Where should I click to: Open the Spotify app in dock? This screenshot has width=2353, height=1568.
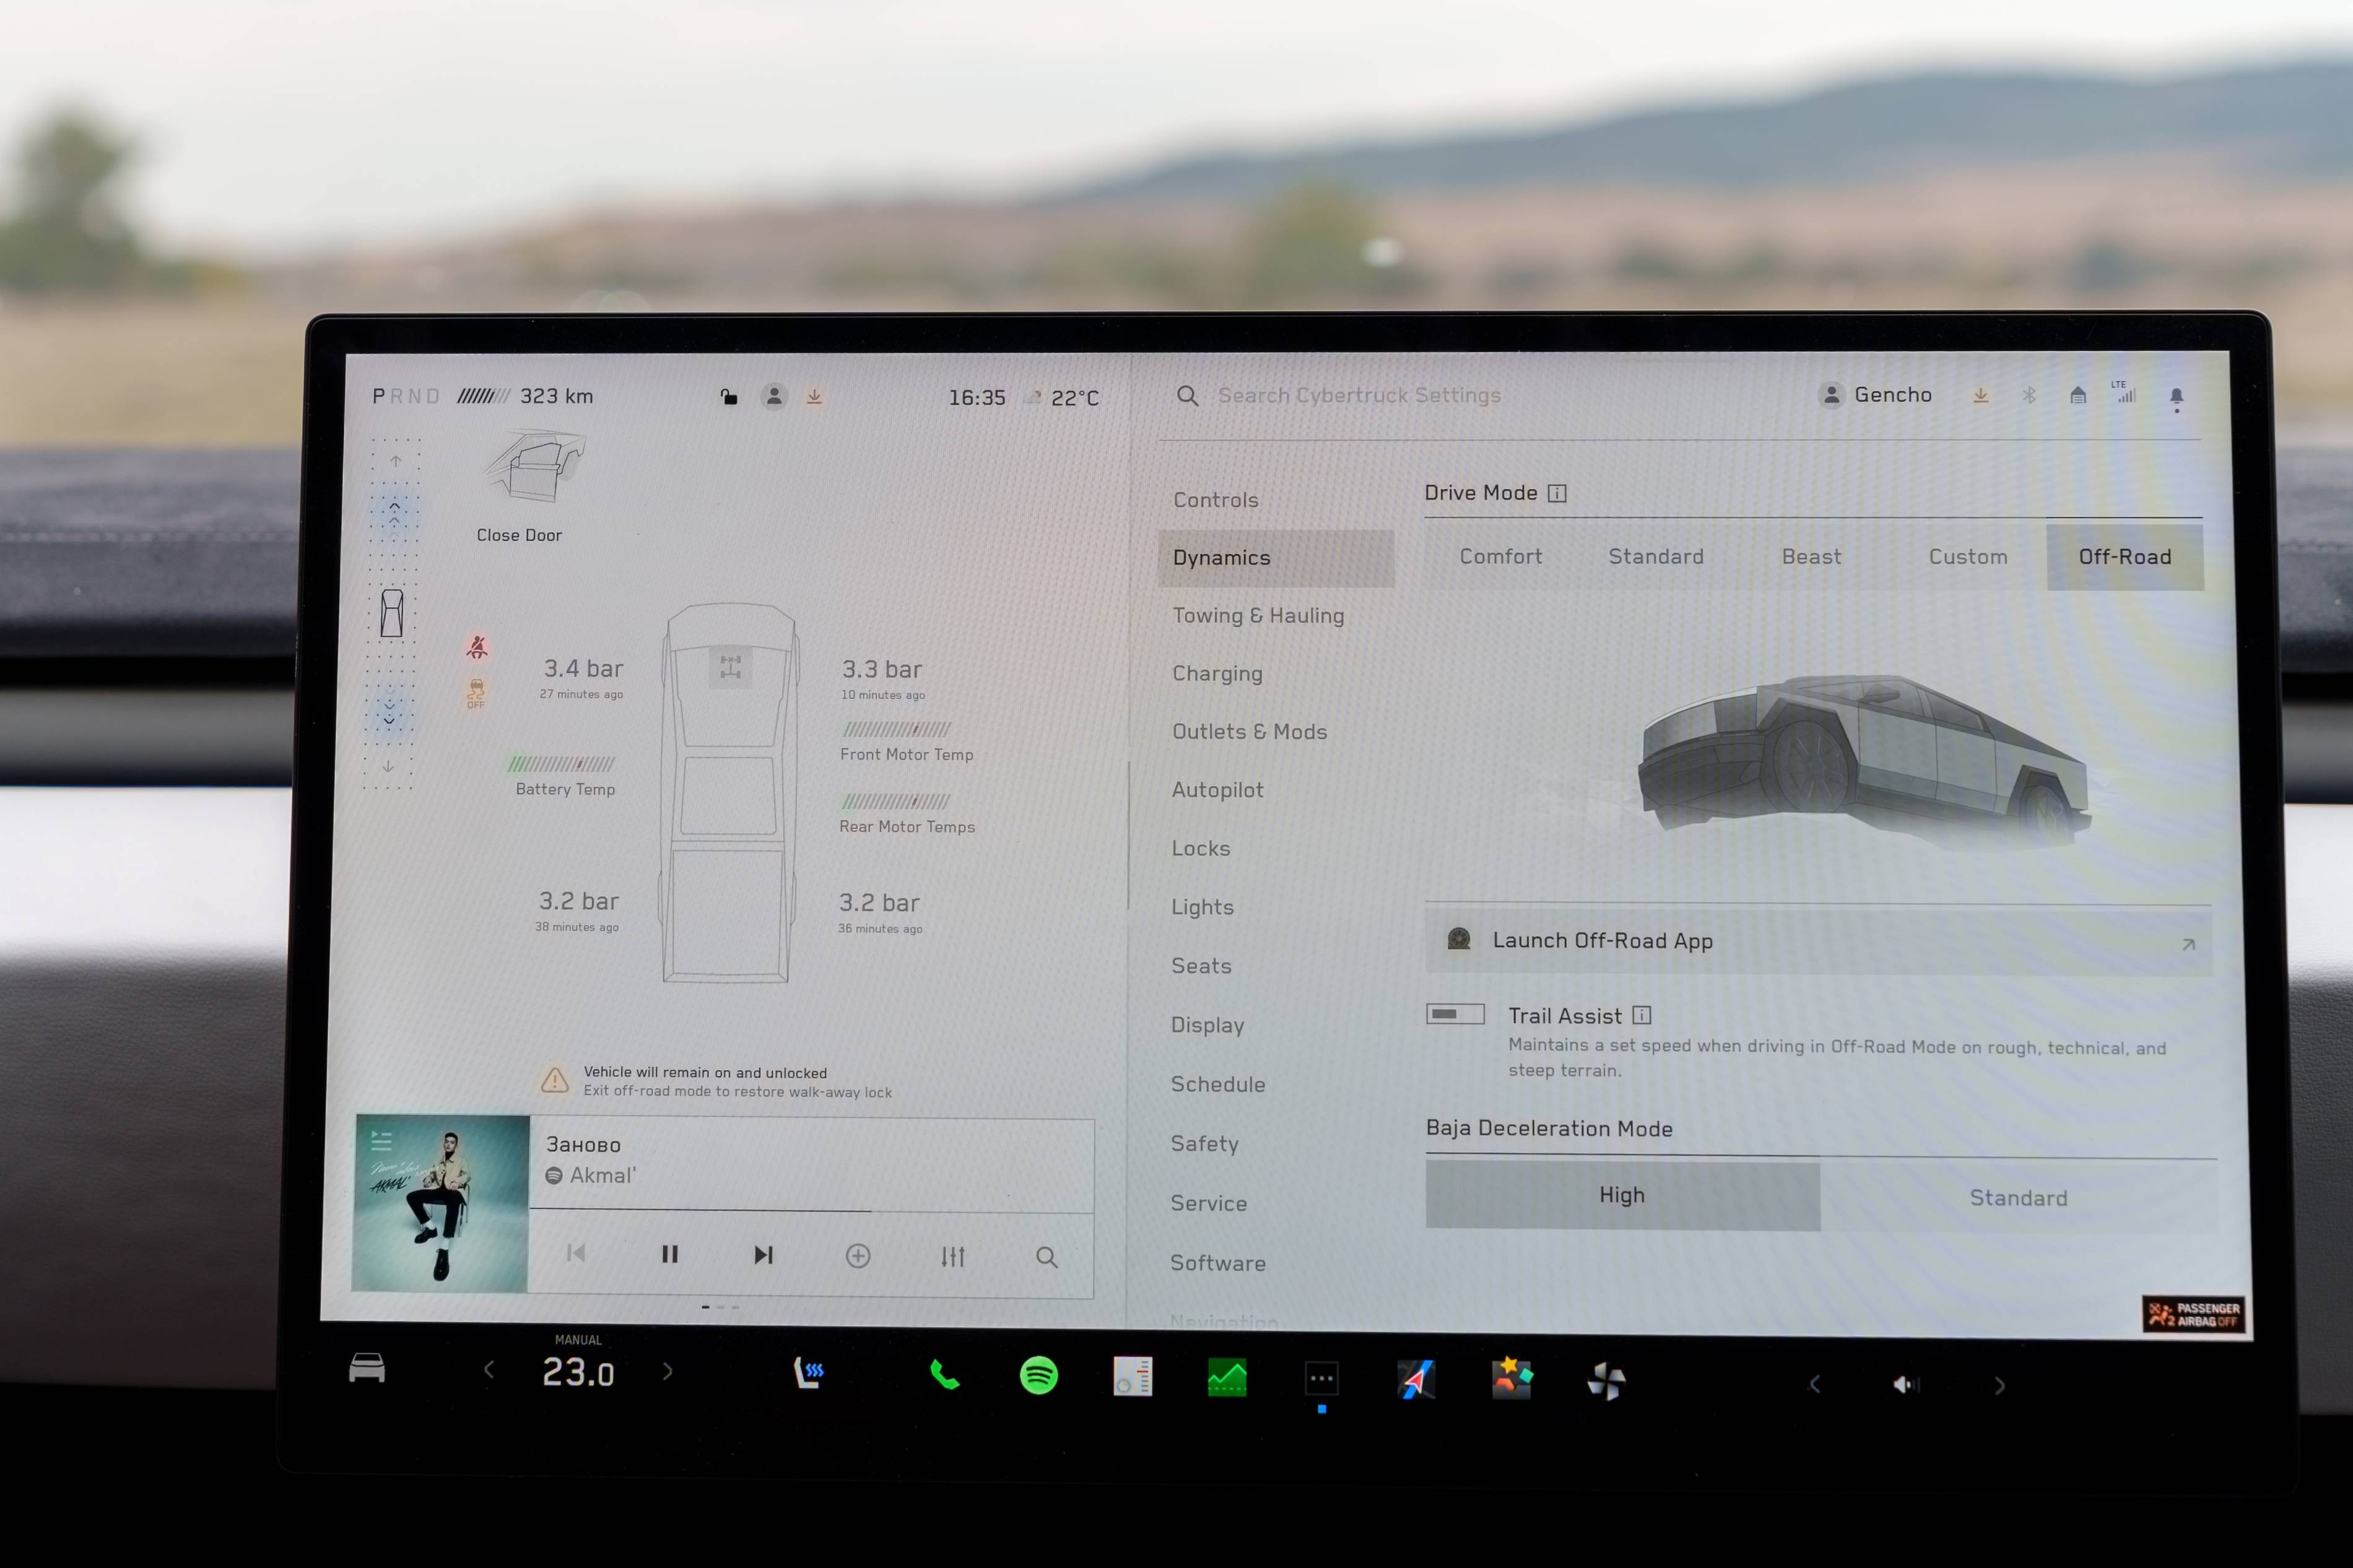click(x=1038, y=1376)
